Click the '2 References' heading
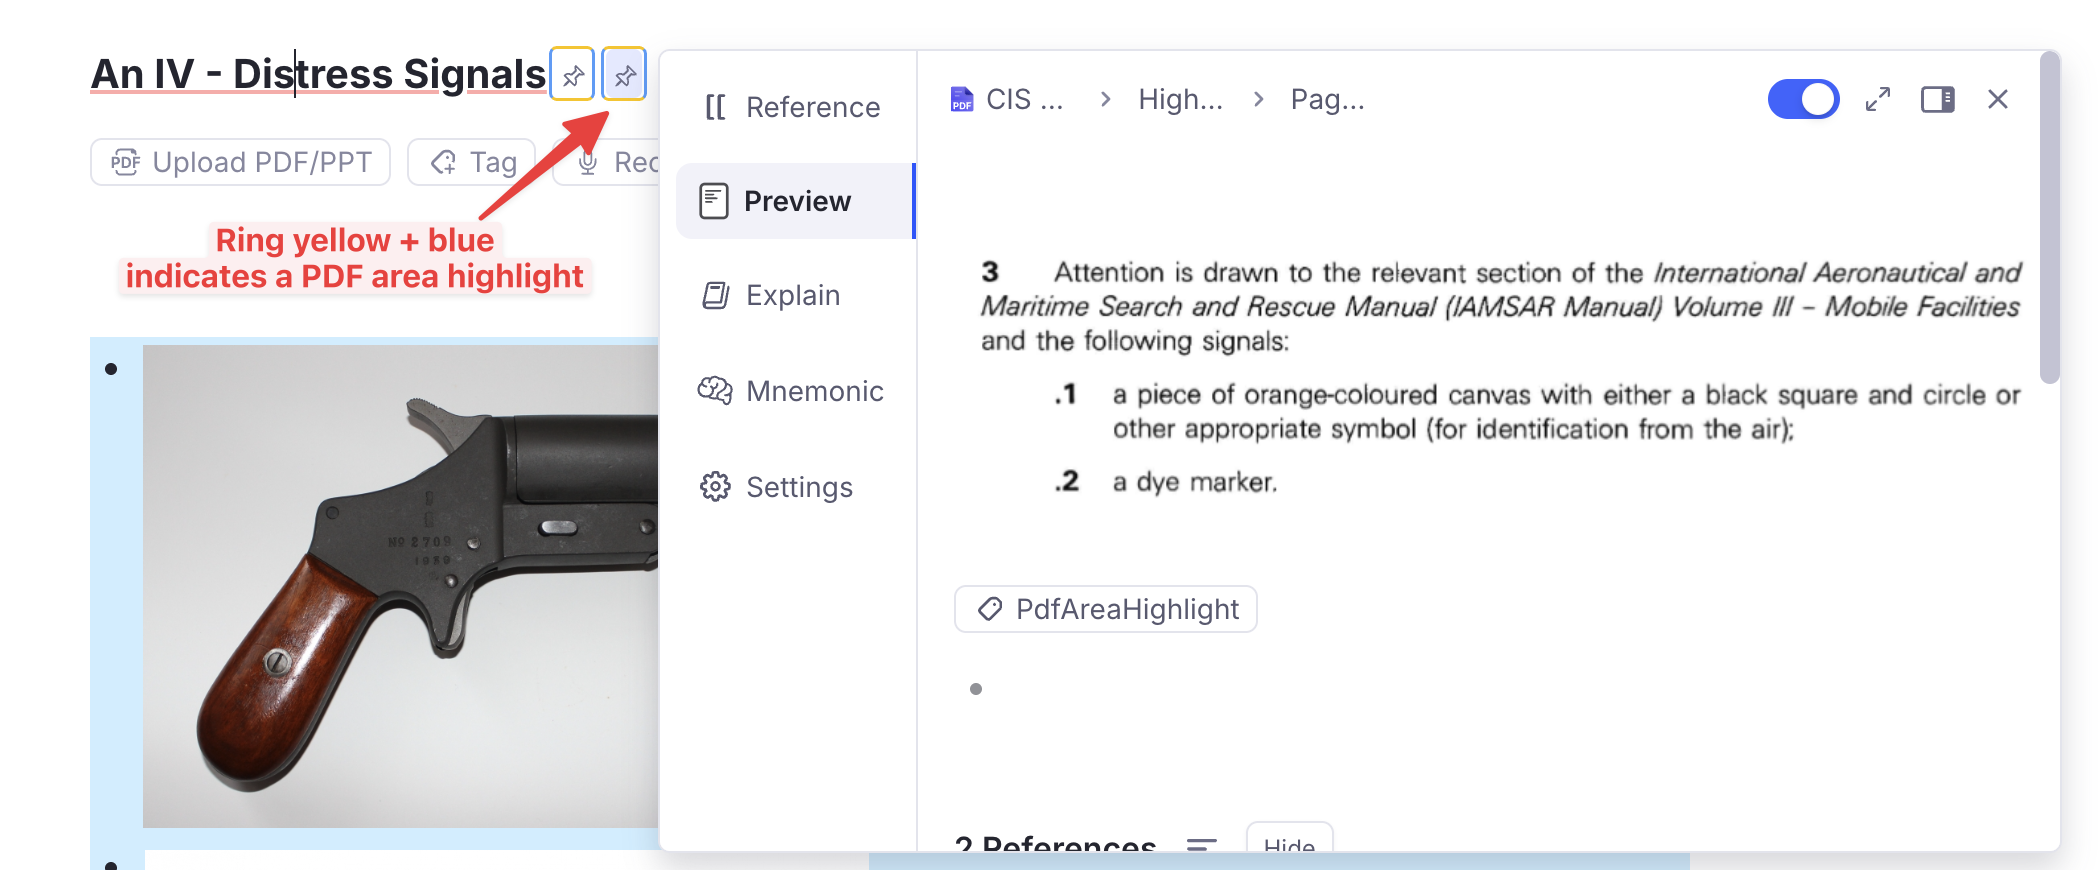The image size is (2098, 870). point(1055,843)
